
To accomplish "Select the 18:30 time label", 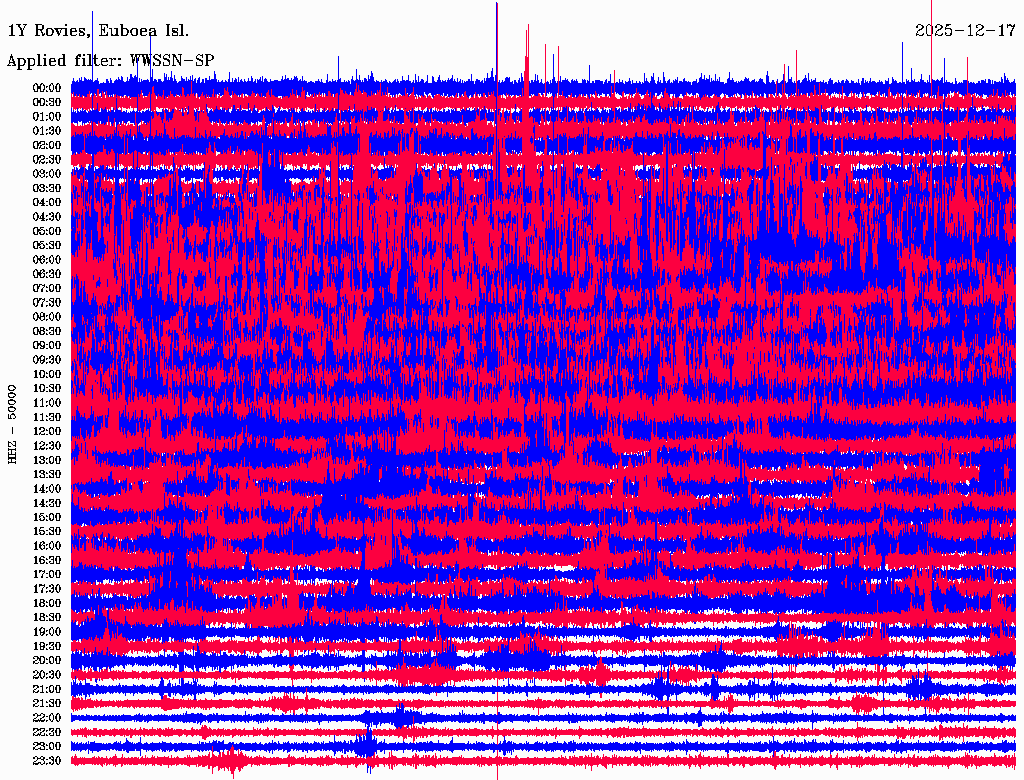I will (x=47, y=617).
